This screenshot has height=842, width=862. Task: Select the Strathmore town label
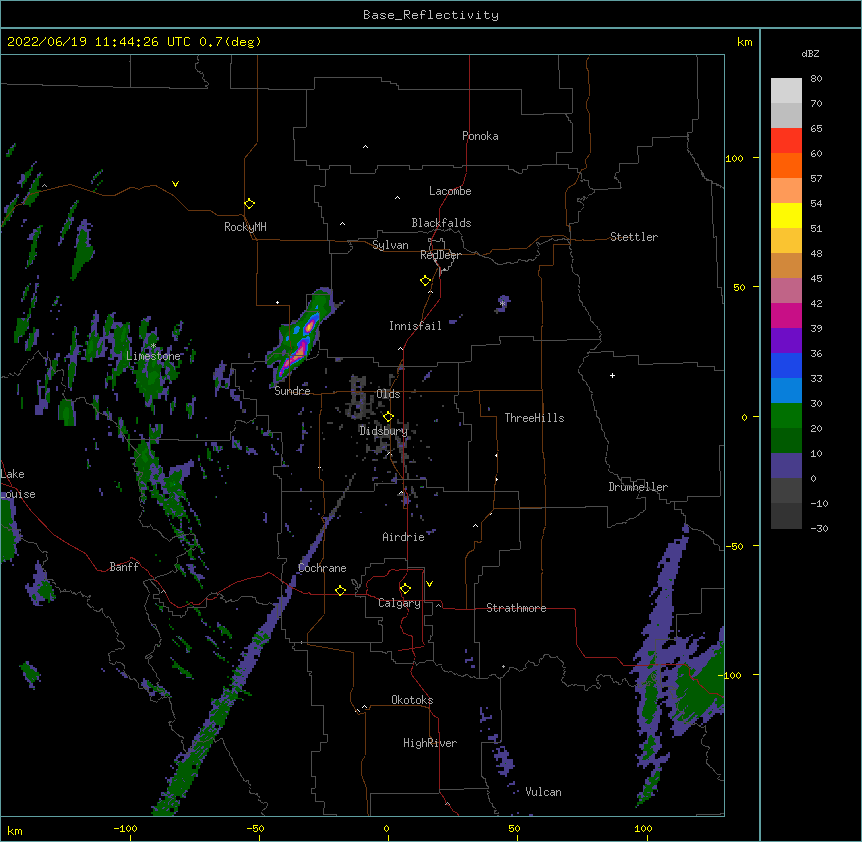click(x=516, y=608)
